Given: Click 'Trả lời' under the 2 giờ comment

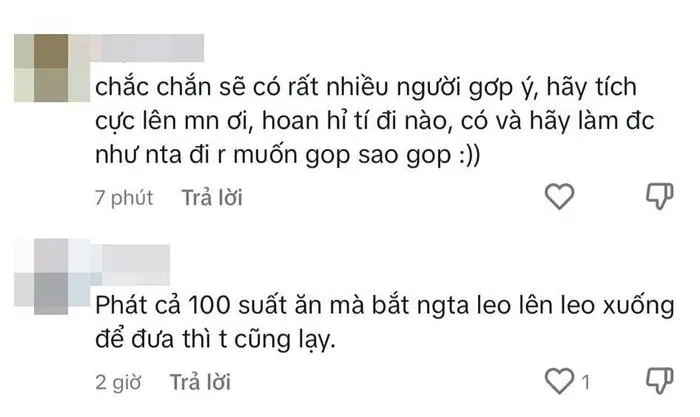Looking at the screenshot, I should (200, 382).
